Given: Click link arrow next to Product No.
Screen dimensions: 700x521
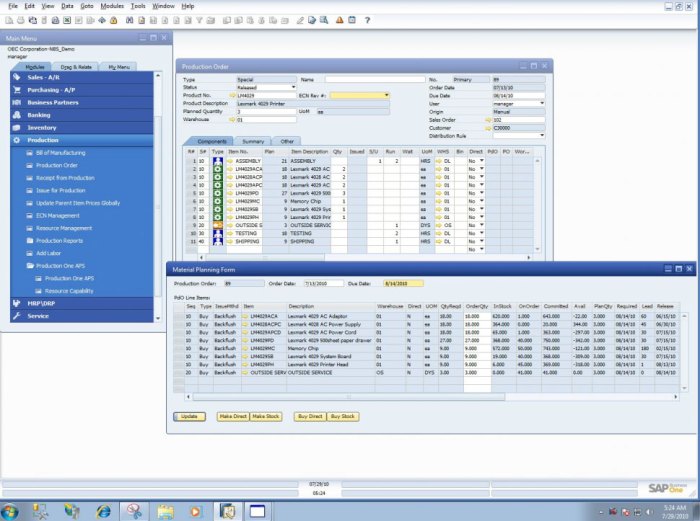Looking at the screenshot, I should click(x=232, y=96).
